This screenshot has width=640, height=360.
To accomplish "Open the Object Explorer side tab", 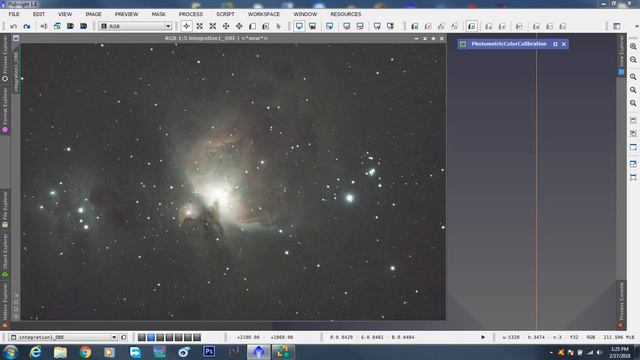I will point(5,256).
